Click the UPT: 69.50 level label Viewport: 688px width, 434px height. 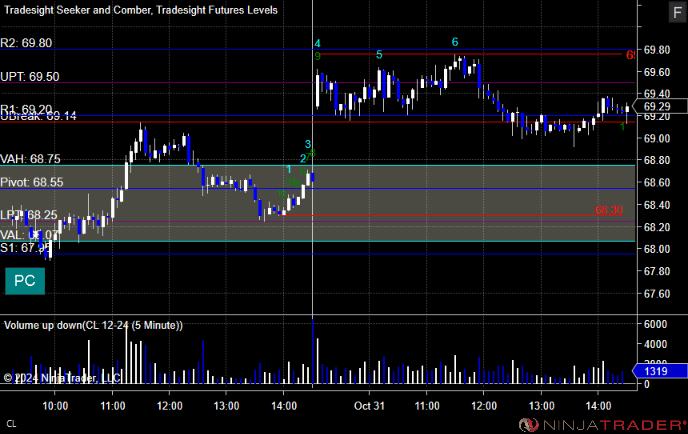coord(29,77)
